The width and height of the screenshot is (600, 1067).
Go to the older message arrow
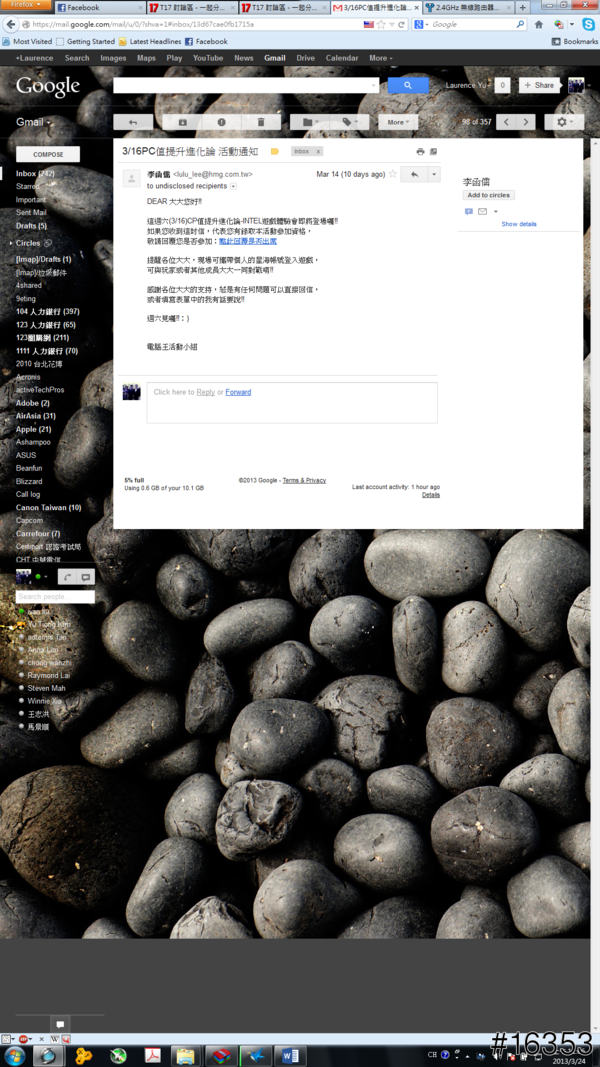click(x=526, y=122)
